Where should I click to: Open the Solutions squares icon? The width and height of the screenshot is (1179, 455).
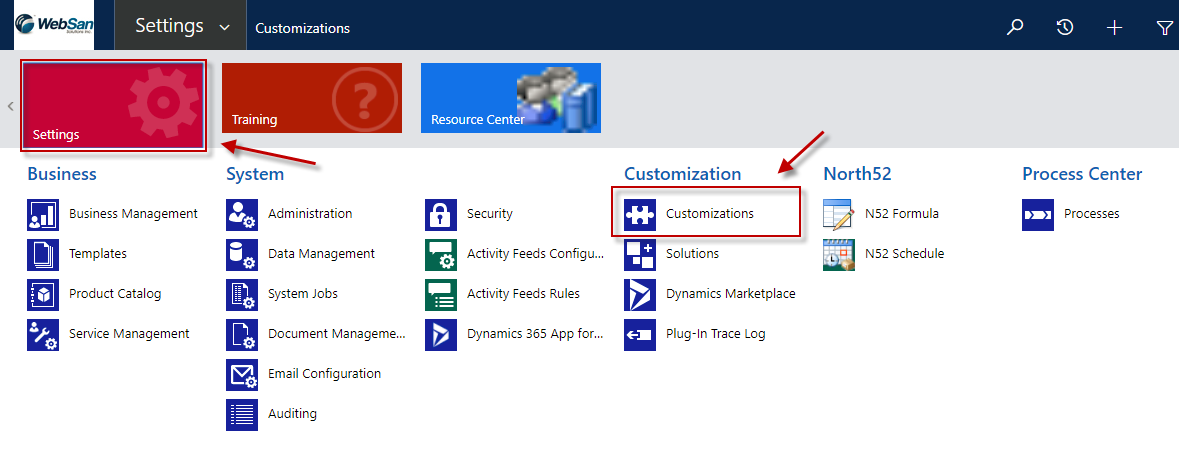click(640, 254)
